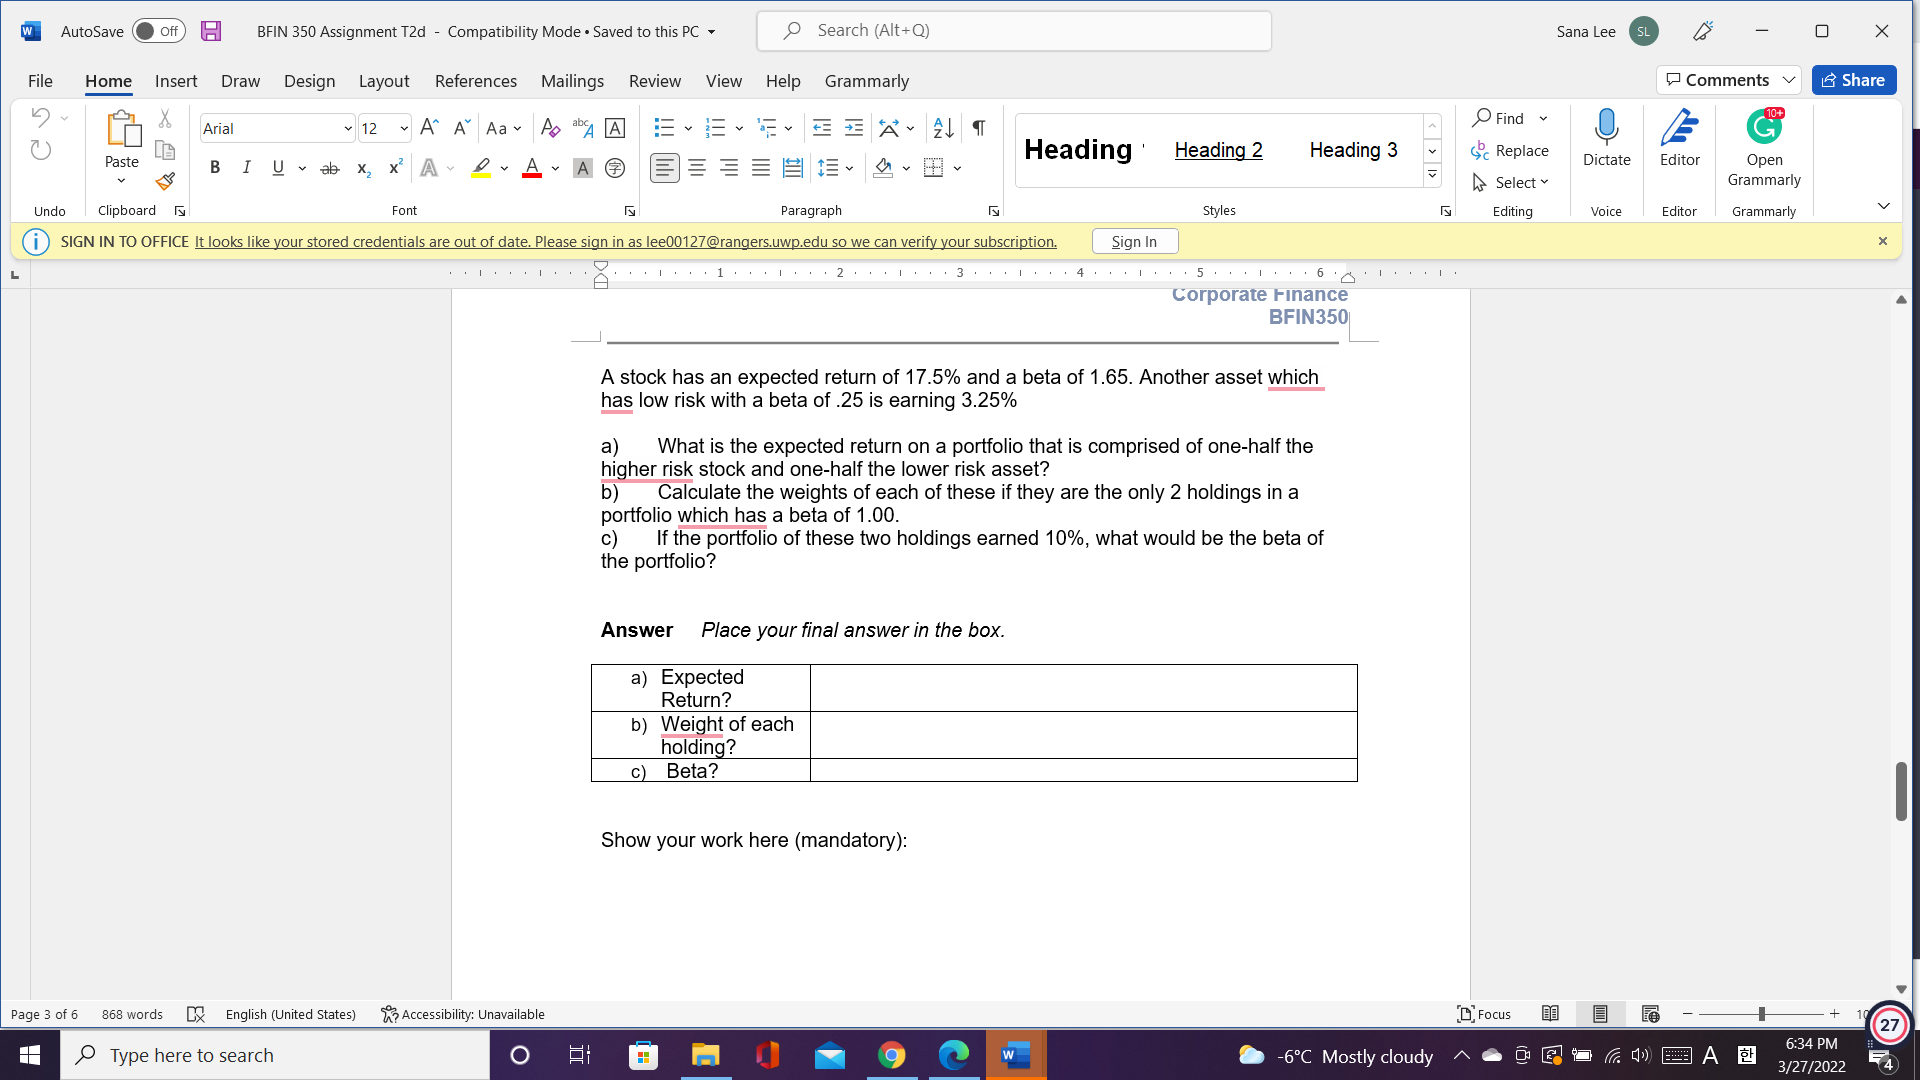Toggle the AutoSave switch on
1920x1080 pixels.
coord(158,31)
